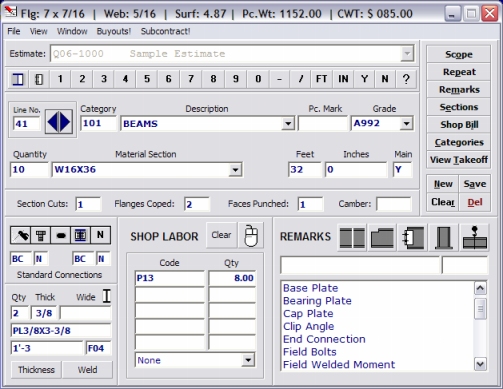Screen dimensions: 503x389
Task: Click the I-beam section icon in keypad row
Action: [x=18, y=79]
